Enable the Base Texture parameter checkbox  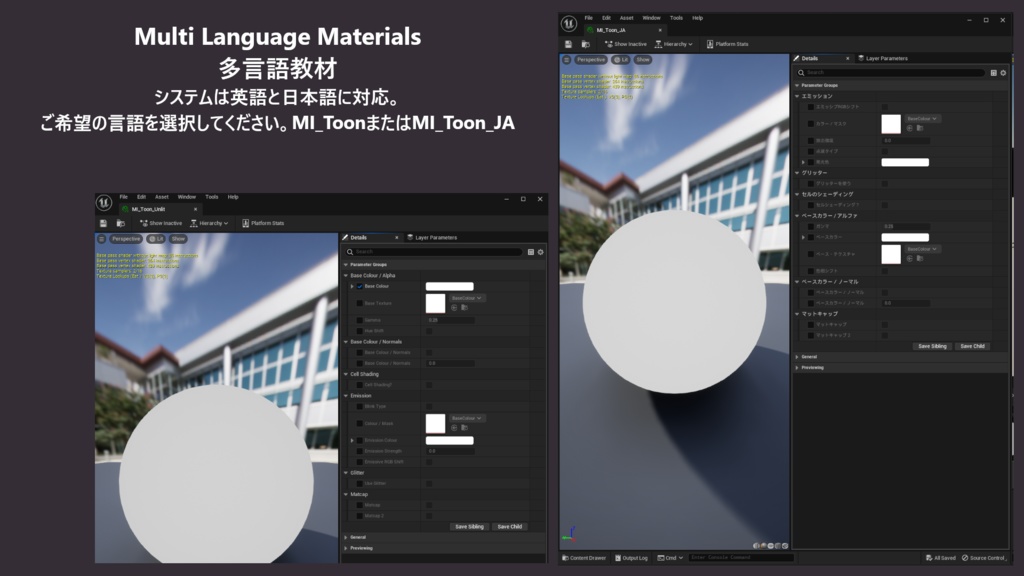coord(360,304)
